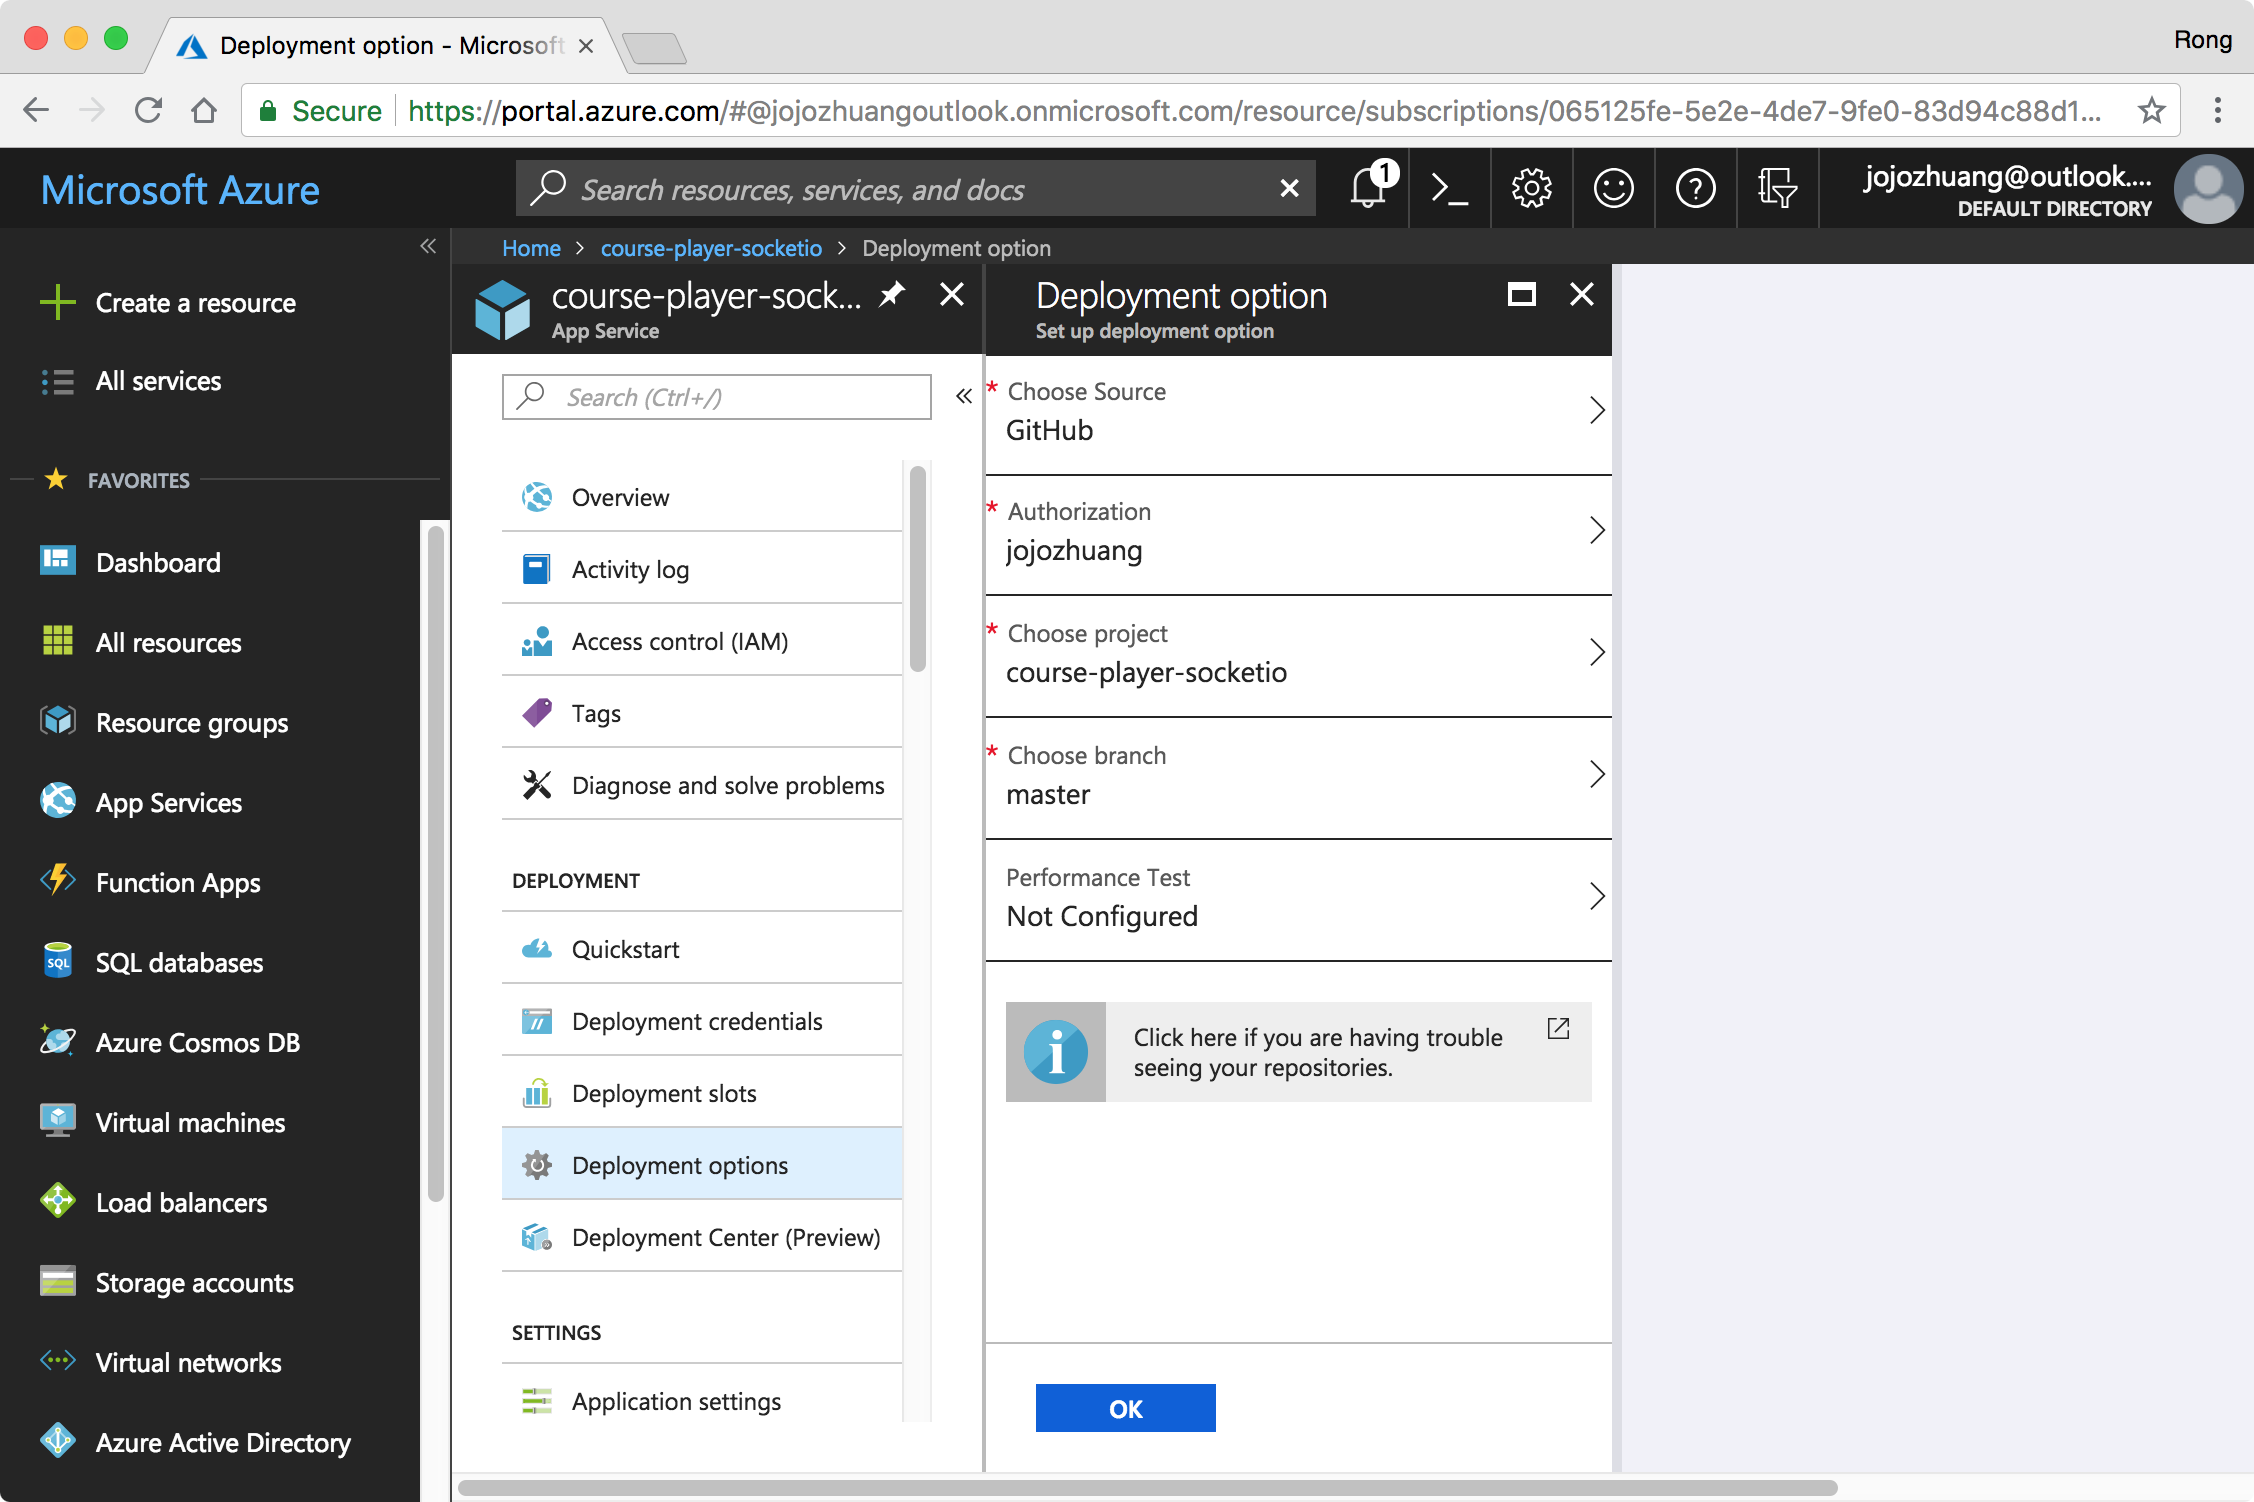Open Deployment credentials menu item
2254x1502 pixels.
tap(702, 1021)
